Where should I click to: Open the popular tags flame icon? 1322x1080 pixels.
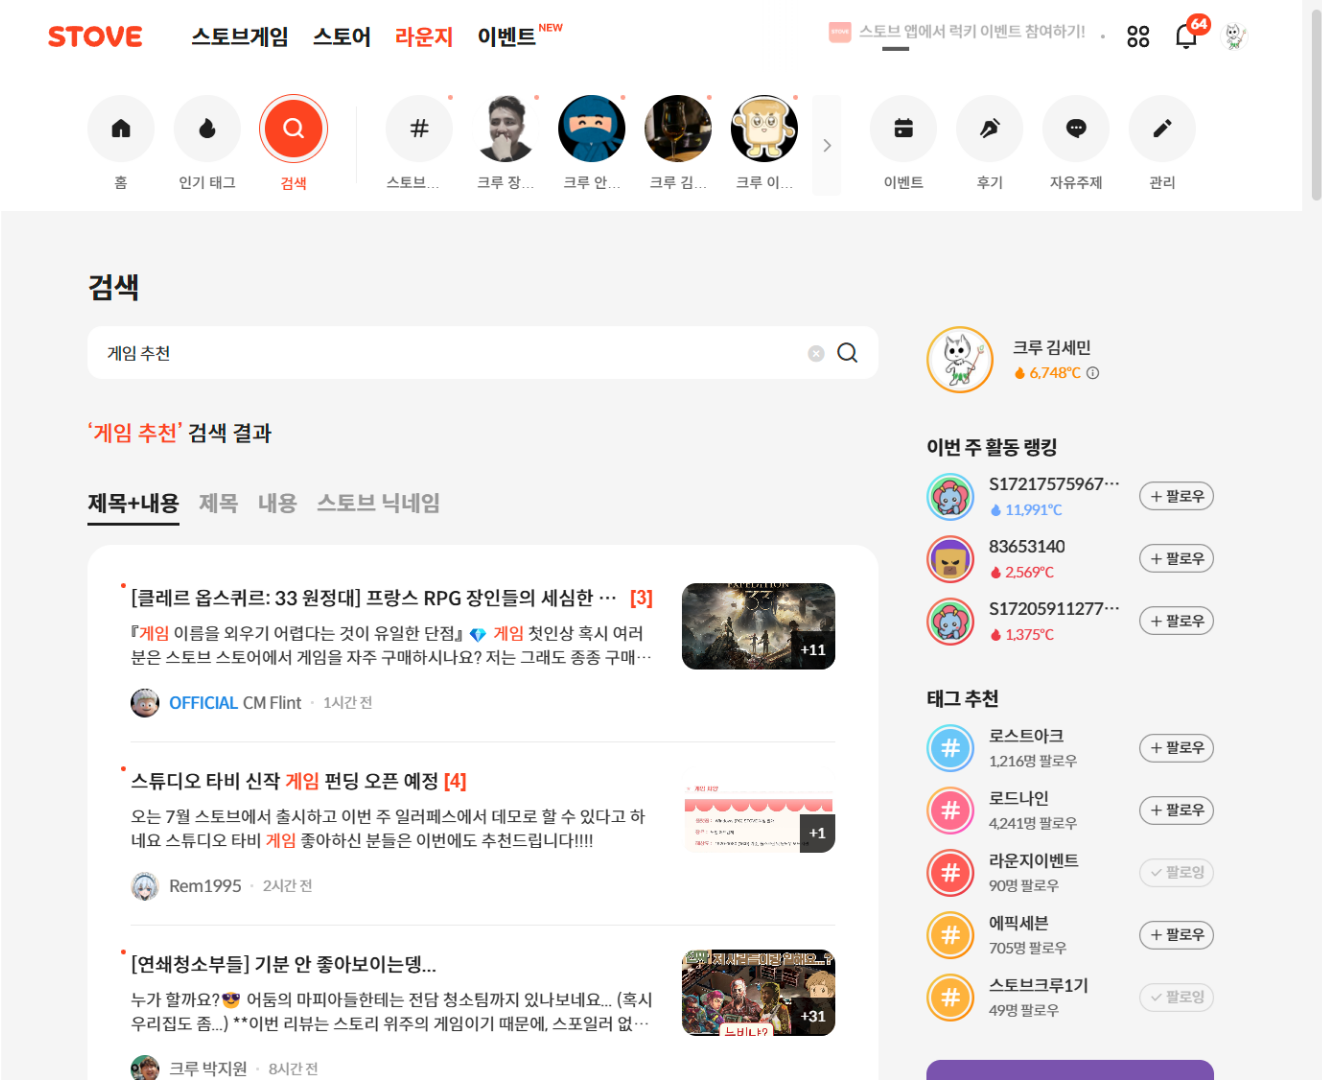pos(207,129)
